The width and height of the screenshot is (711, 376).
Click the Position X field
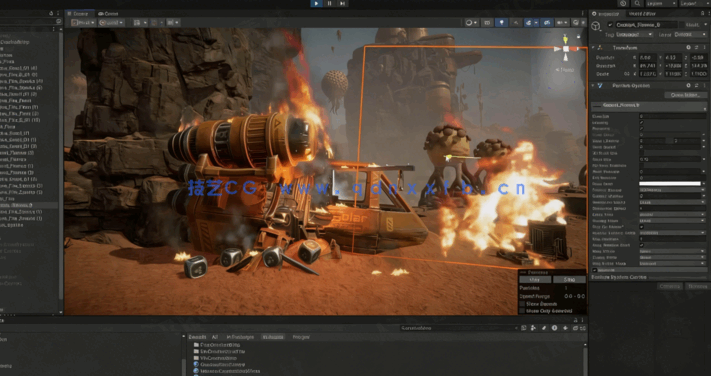[x=647, y=58]
